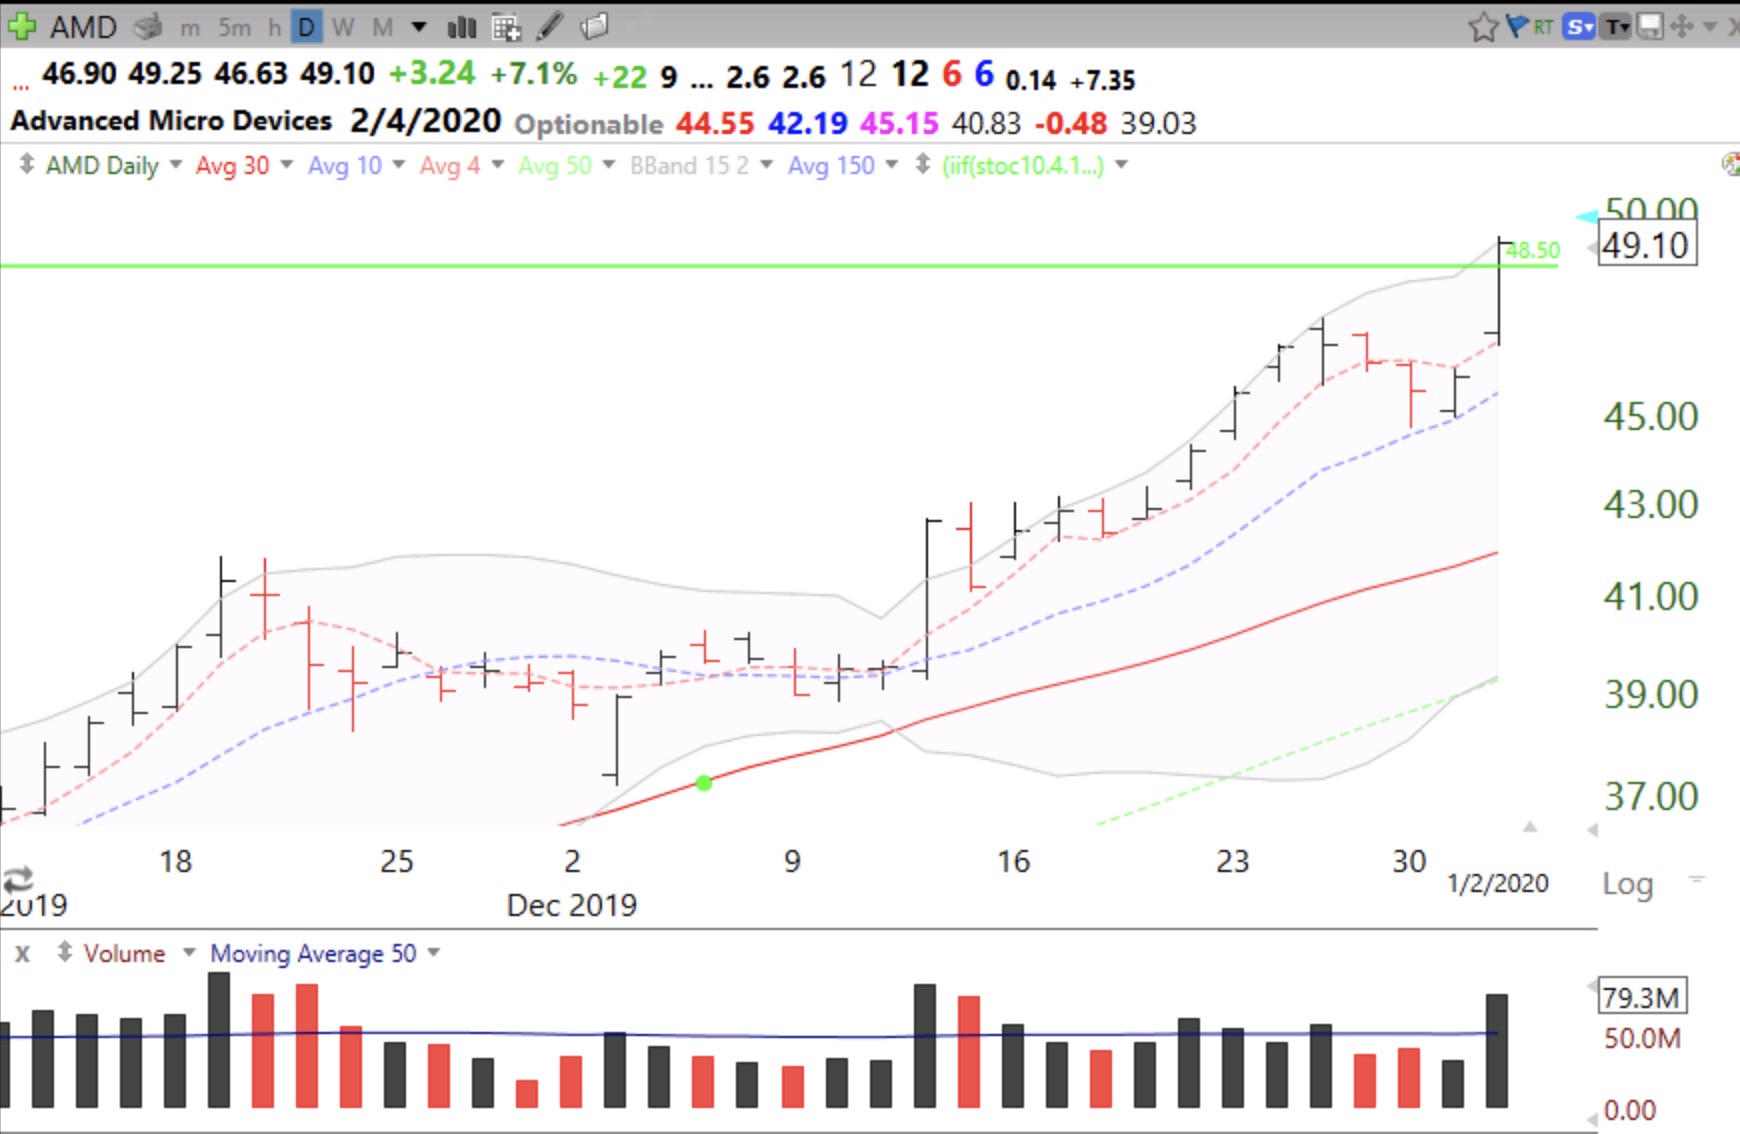The width and height of the screenshot is (1740, 1134).
Task: Select the Monthly (M) timeframe
Action: click(x=382, y=28)
